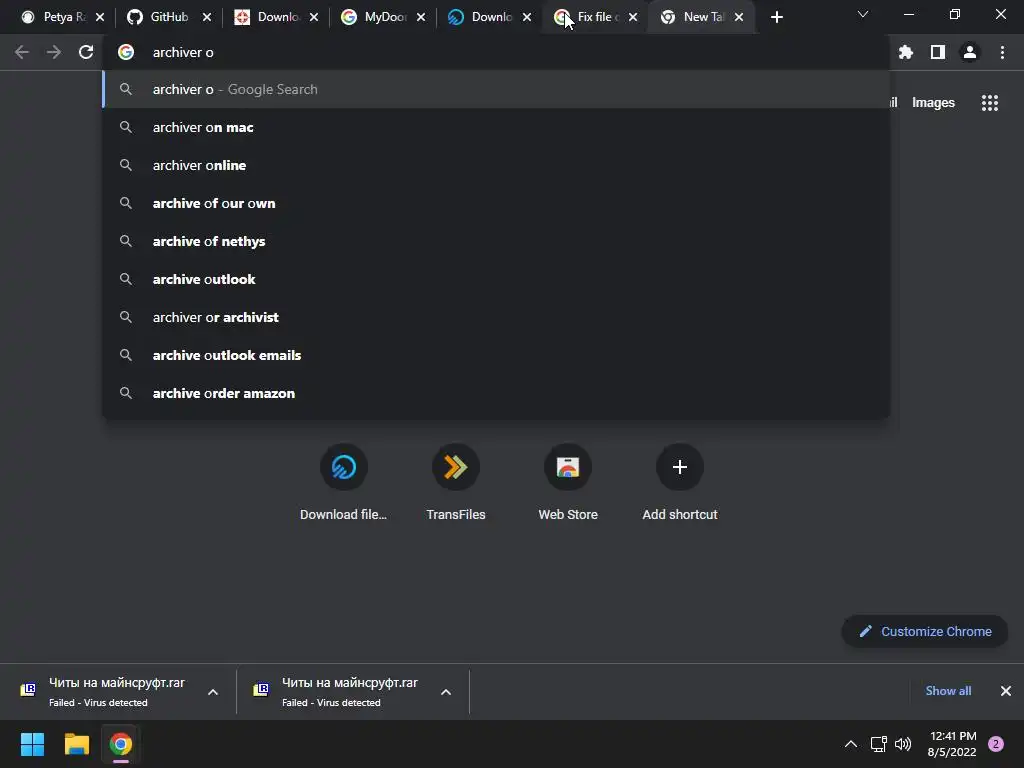
Task: Click the Chrome taskbar icon
Action: (120, 744)
